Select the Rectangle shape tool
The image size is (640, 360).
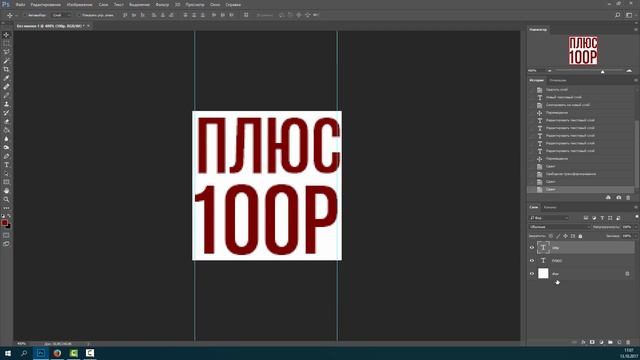pos(6,182)
